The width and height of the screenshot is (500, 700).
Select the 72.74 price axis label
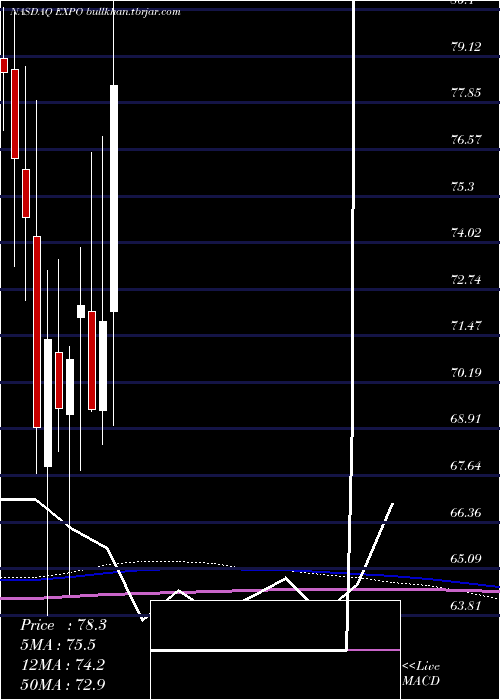point(467,279)
